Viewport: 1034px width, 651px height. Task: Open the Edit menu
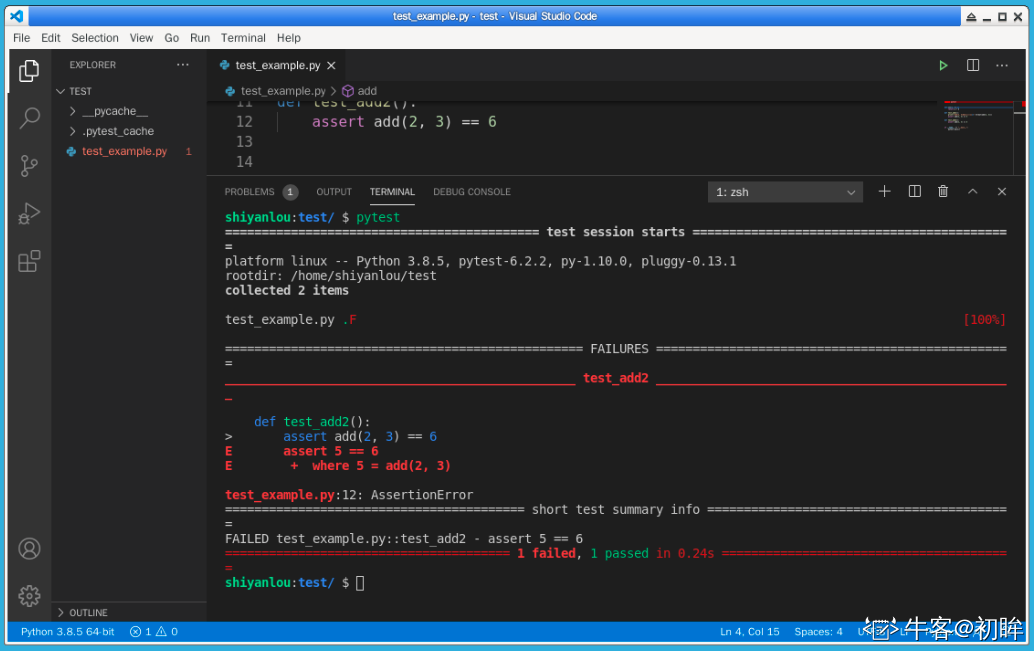coord(51,38)
